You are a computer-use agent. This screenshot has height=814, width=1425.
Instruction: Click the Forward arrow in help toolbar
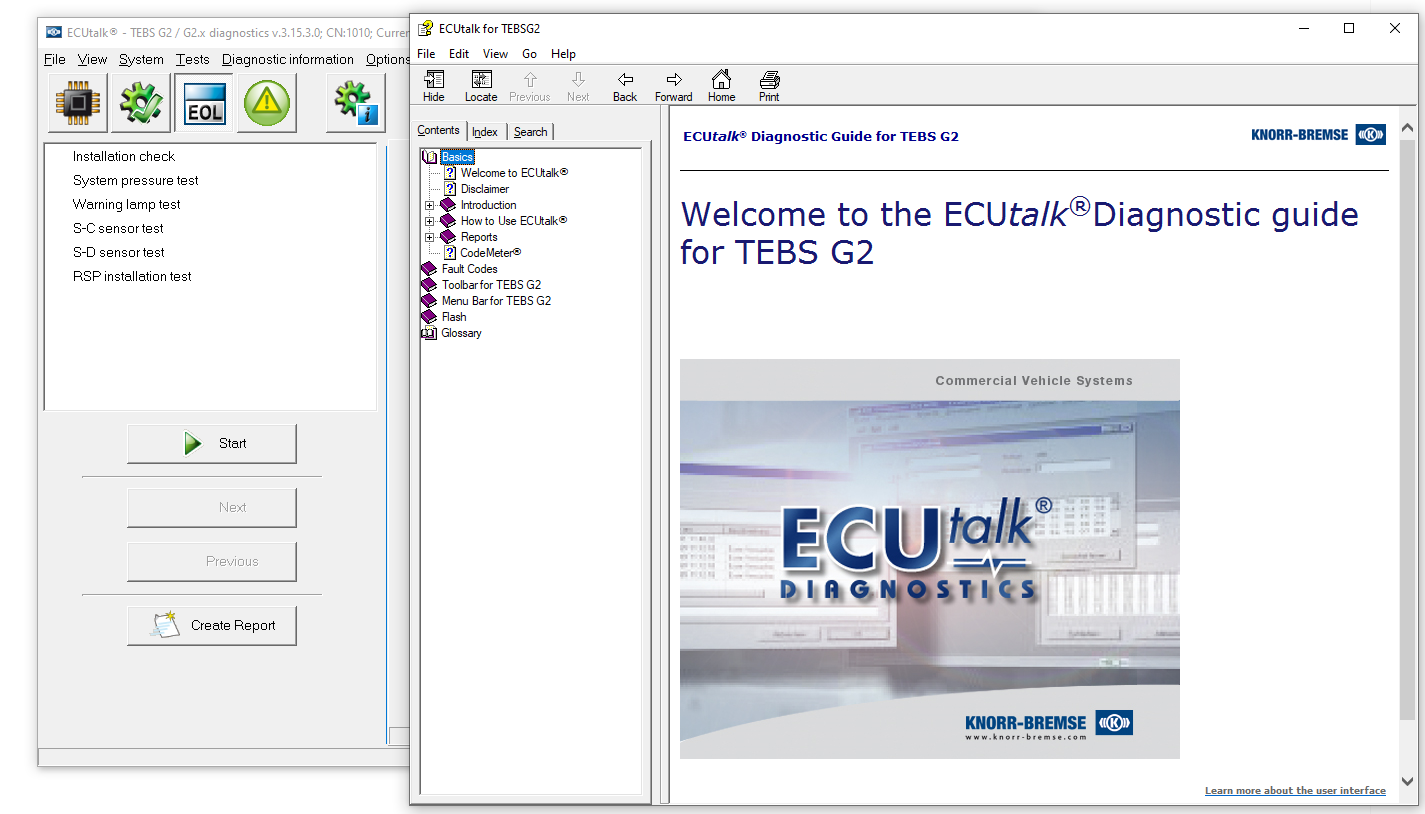click(674, 87)
